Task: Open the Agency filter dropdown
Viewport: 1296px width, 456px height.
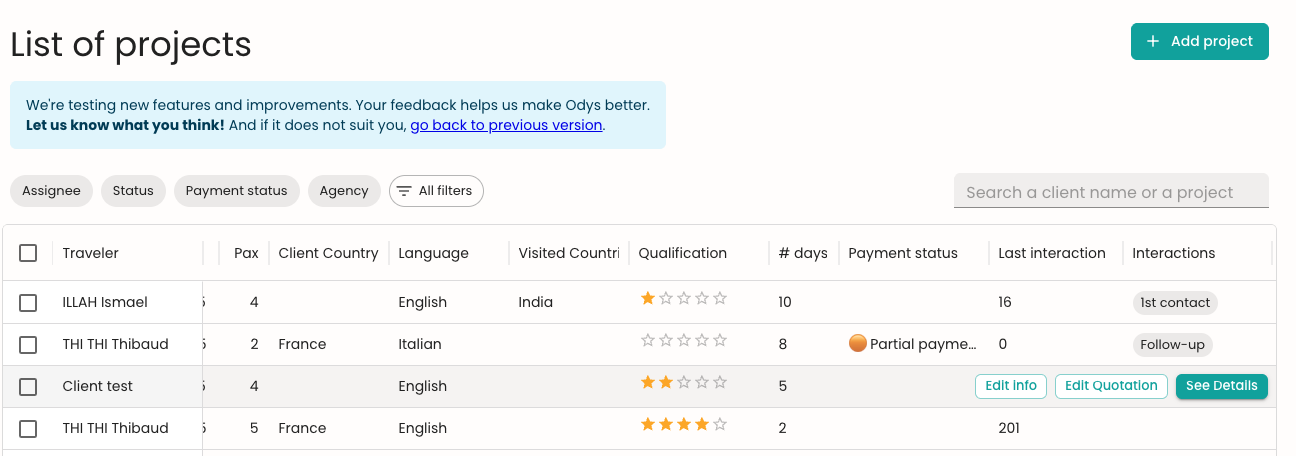Action: tap(344, 191)
